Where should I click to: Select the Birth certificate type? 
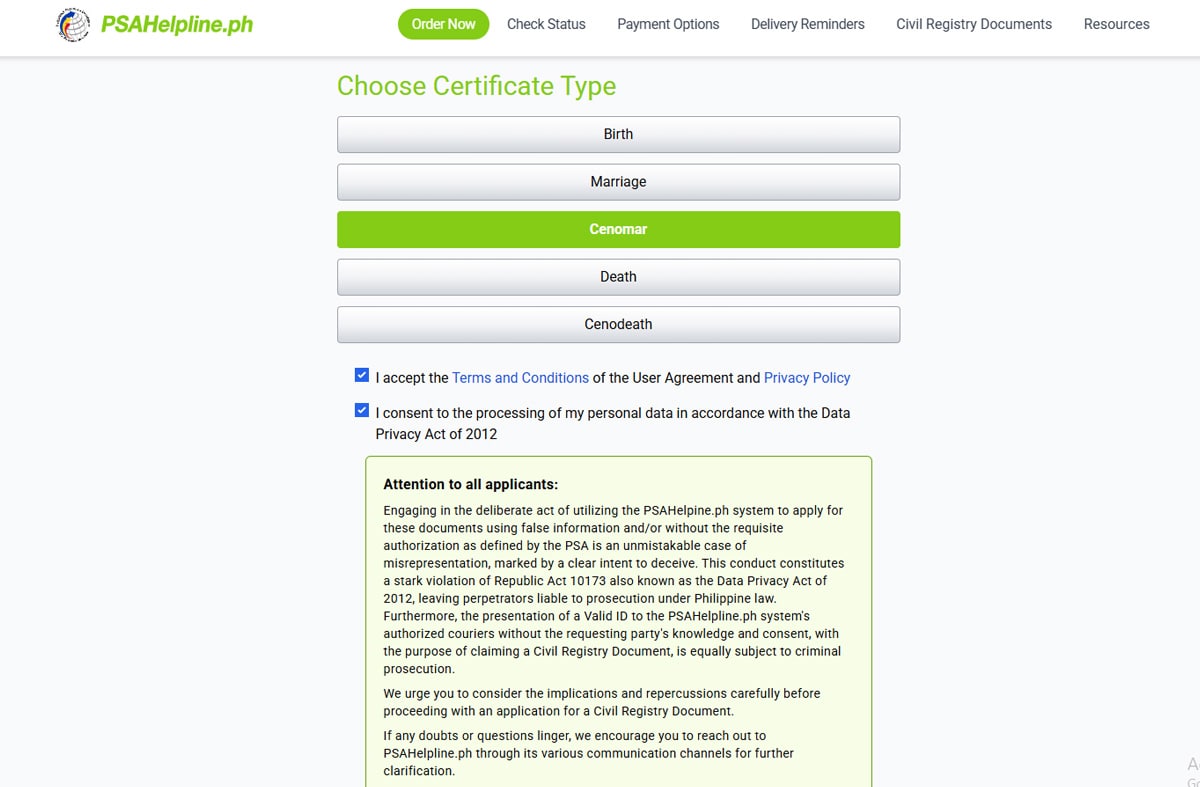pyautogui.click(x=618, y=134)
